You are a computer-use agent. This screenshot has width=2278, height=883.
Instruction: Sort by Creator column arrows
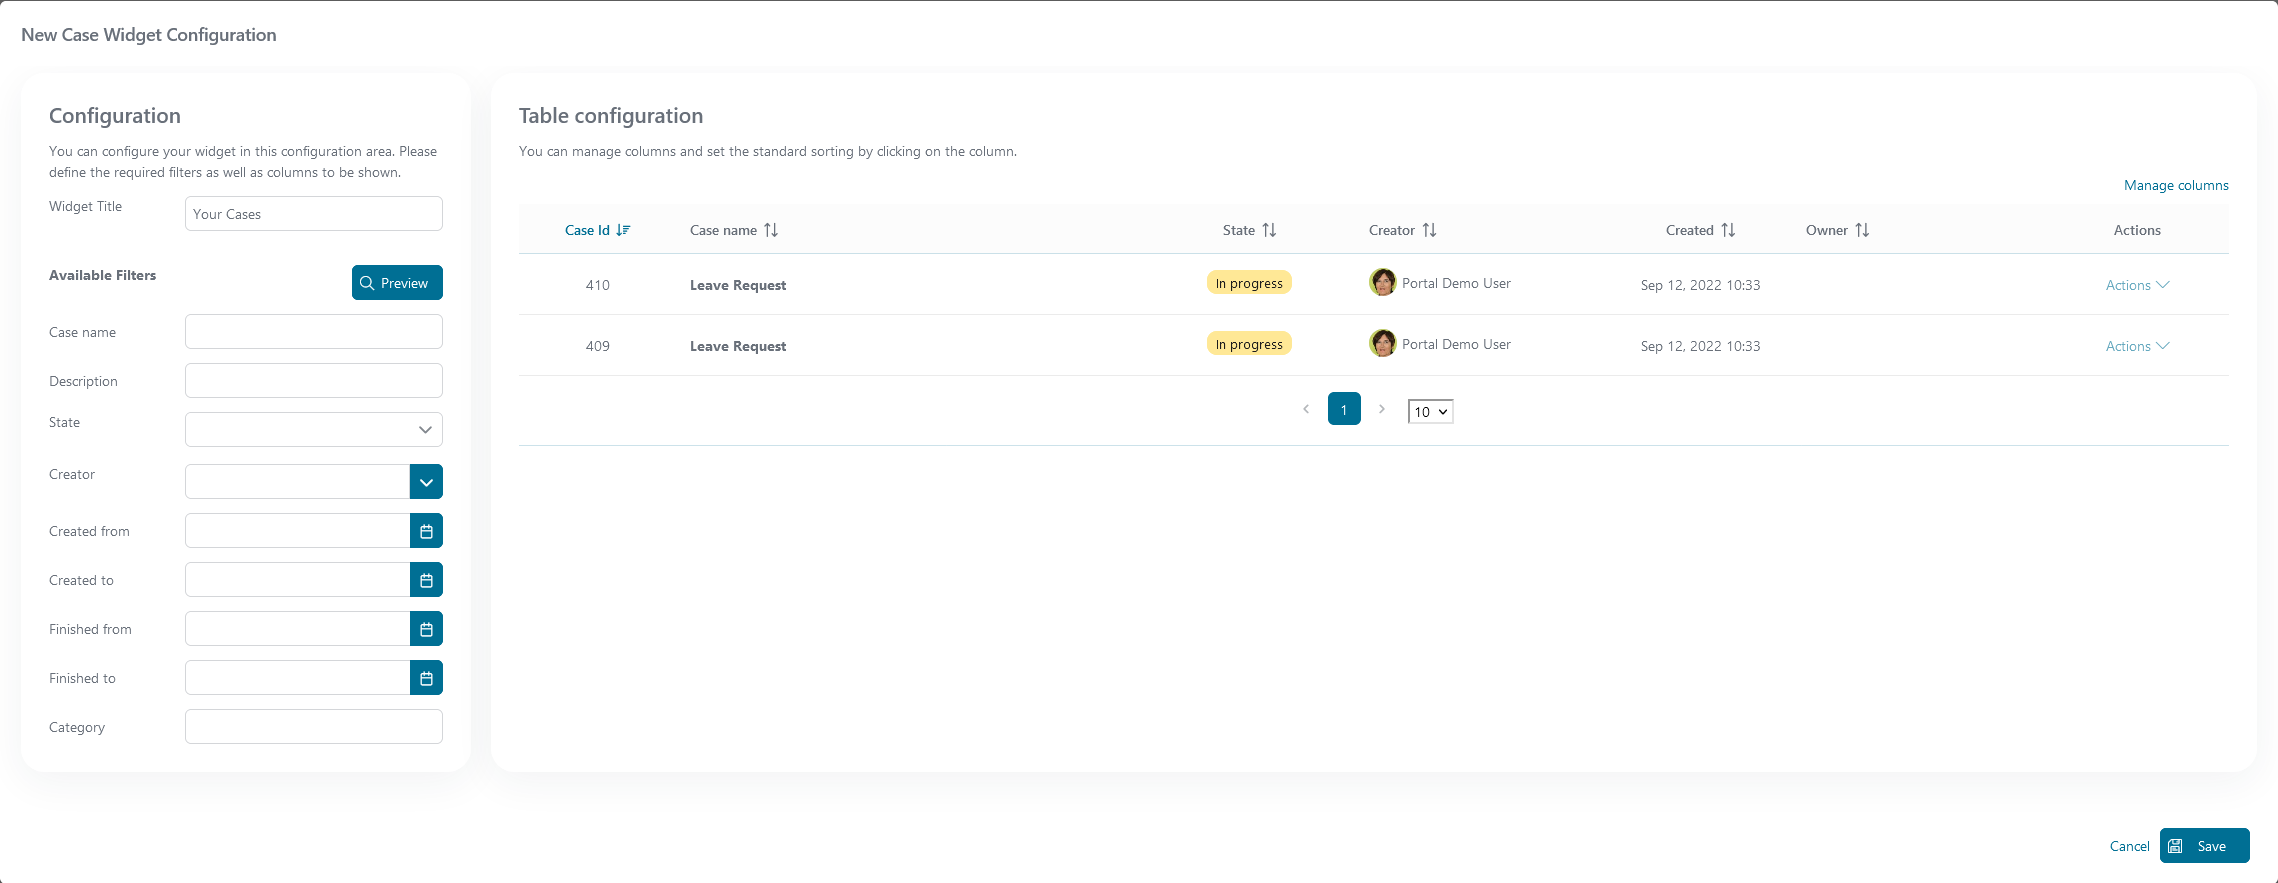(1430, 230)
